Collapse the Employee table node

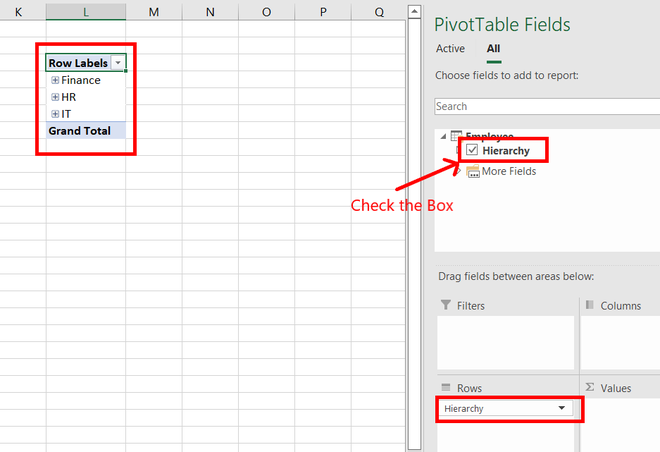tap(443, 136)
